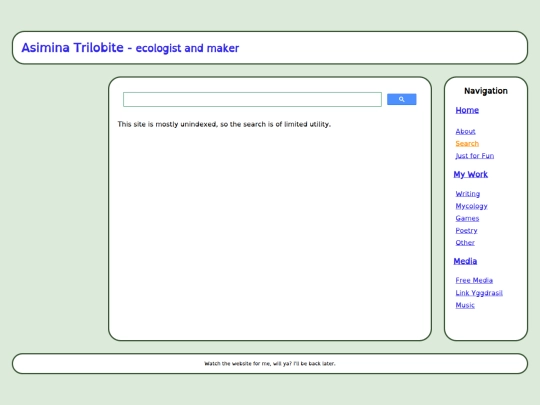
Task: Open the Home navigation link
Action: [x=467, y=110]
